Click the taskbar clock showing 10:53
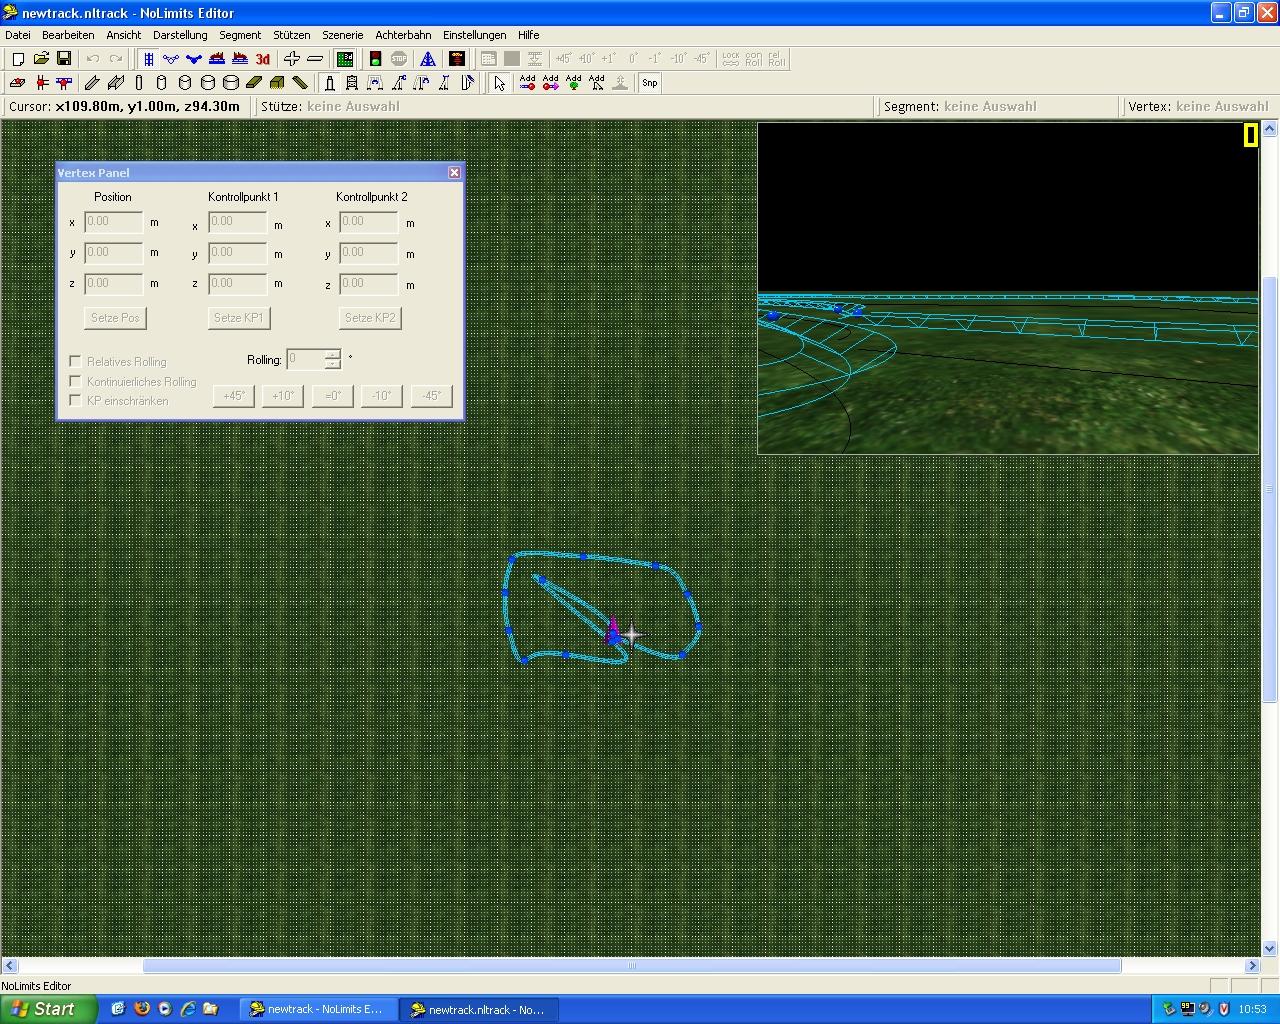The width and height of the screenshot is (1280, 1024). point(1252,1009)
